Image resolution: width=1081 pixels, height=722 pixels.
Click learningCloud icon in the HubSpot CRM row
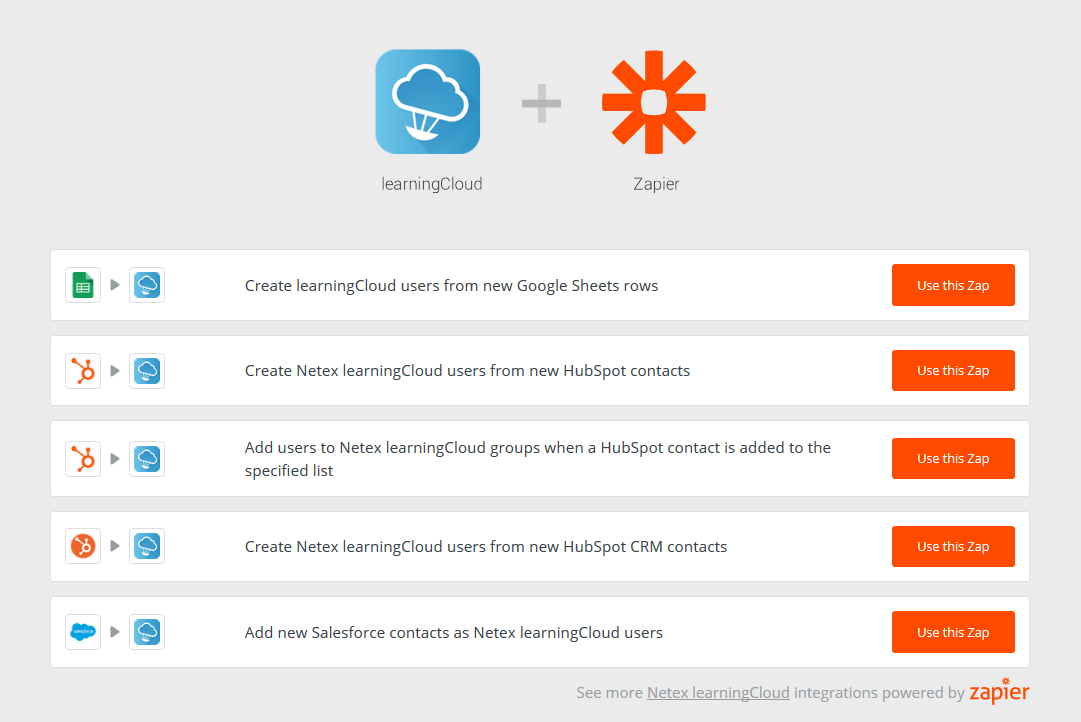click(147, 546)
